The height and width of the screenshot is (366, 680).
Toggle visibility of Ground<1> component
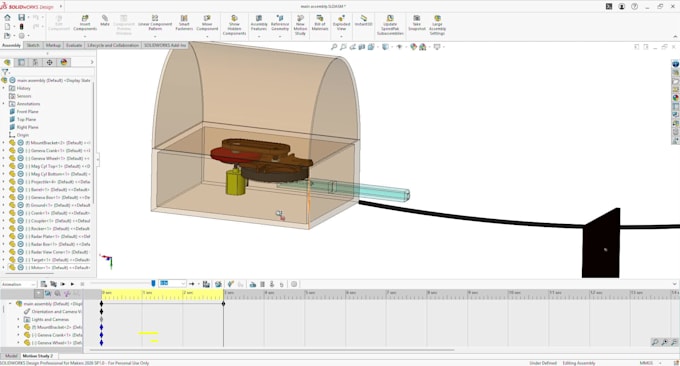20,205
